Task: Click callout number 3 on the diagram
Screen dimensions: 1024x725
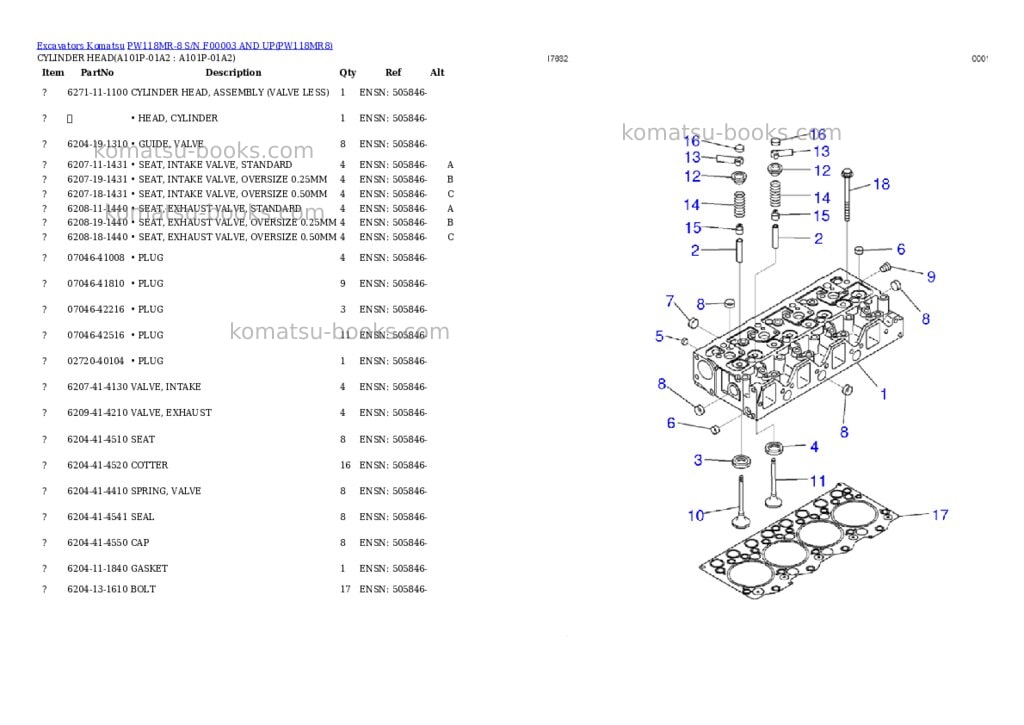Action: [x=698, y=460]
